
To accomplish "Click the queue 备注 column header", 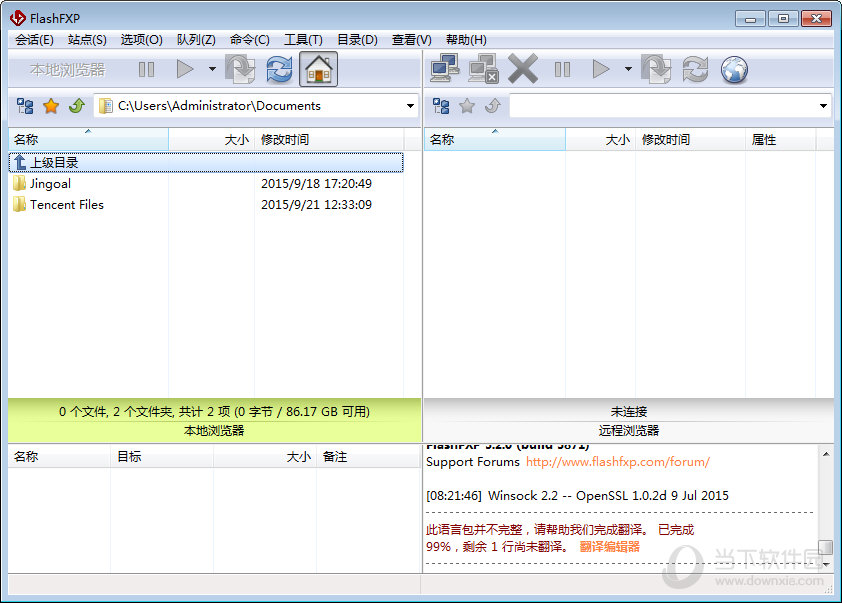I will coord(368,456).
